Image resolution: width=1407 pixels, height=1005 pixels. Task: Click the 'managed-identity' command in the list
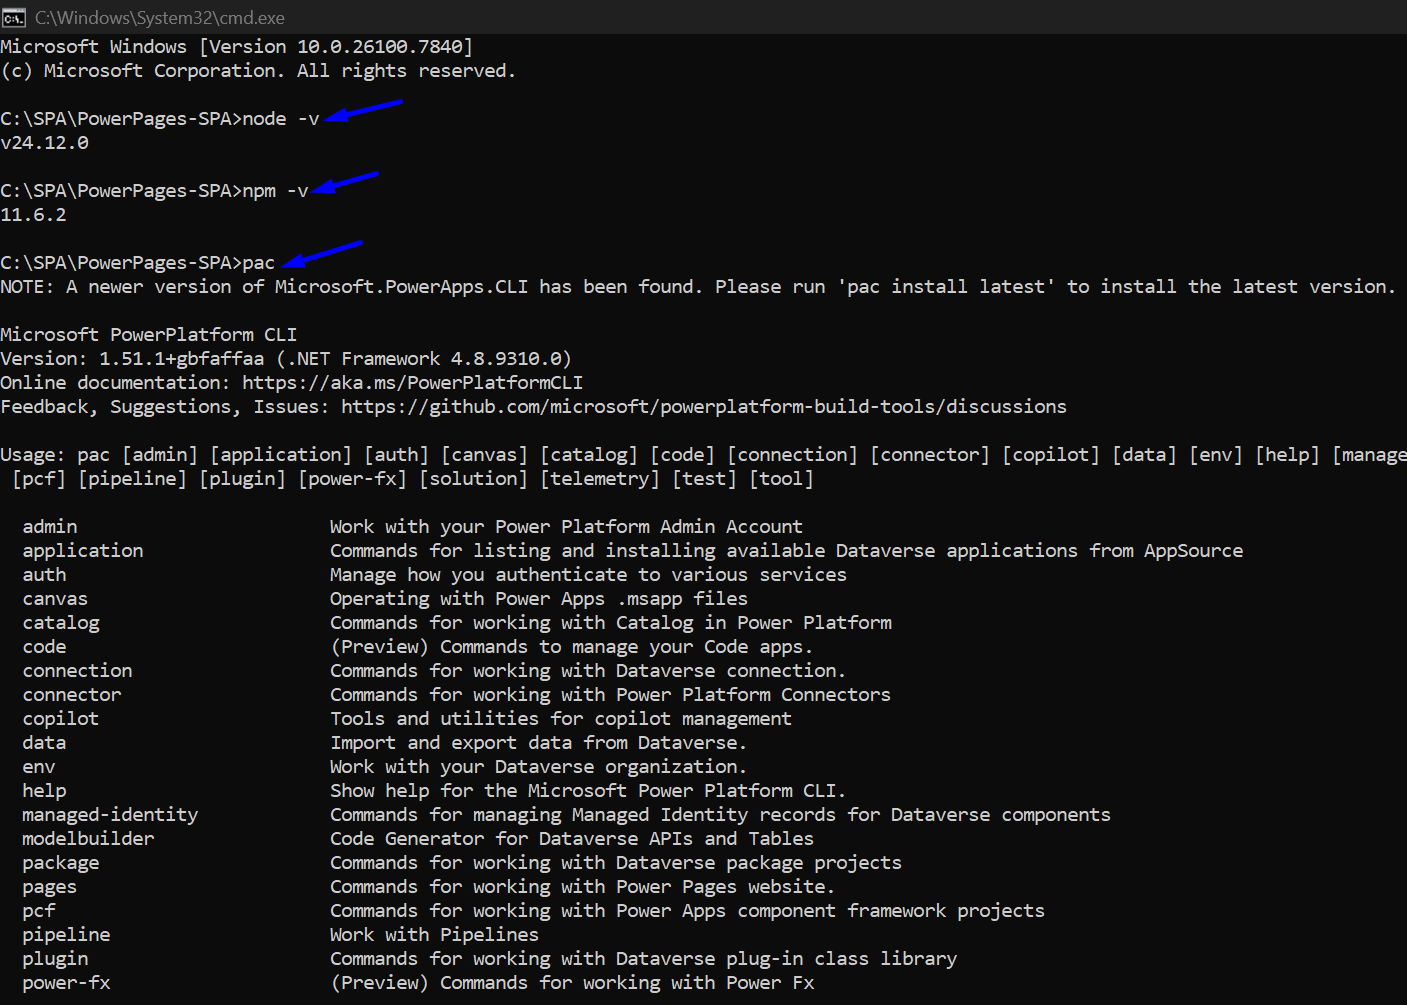coord(110,815)
